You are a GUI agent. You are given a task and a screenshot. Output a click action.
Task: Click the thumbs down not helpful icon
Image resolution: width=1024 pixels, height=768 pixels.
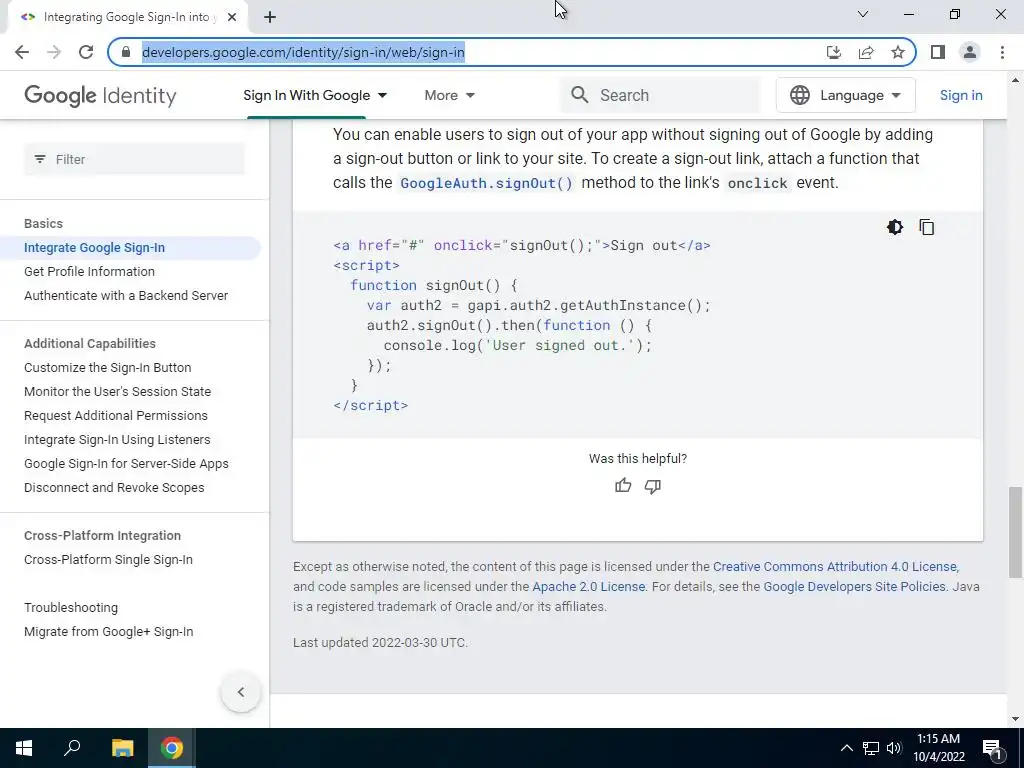(x=652, y=486)
